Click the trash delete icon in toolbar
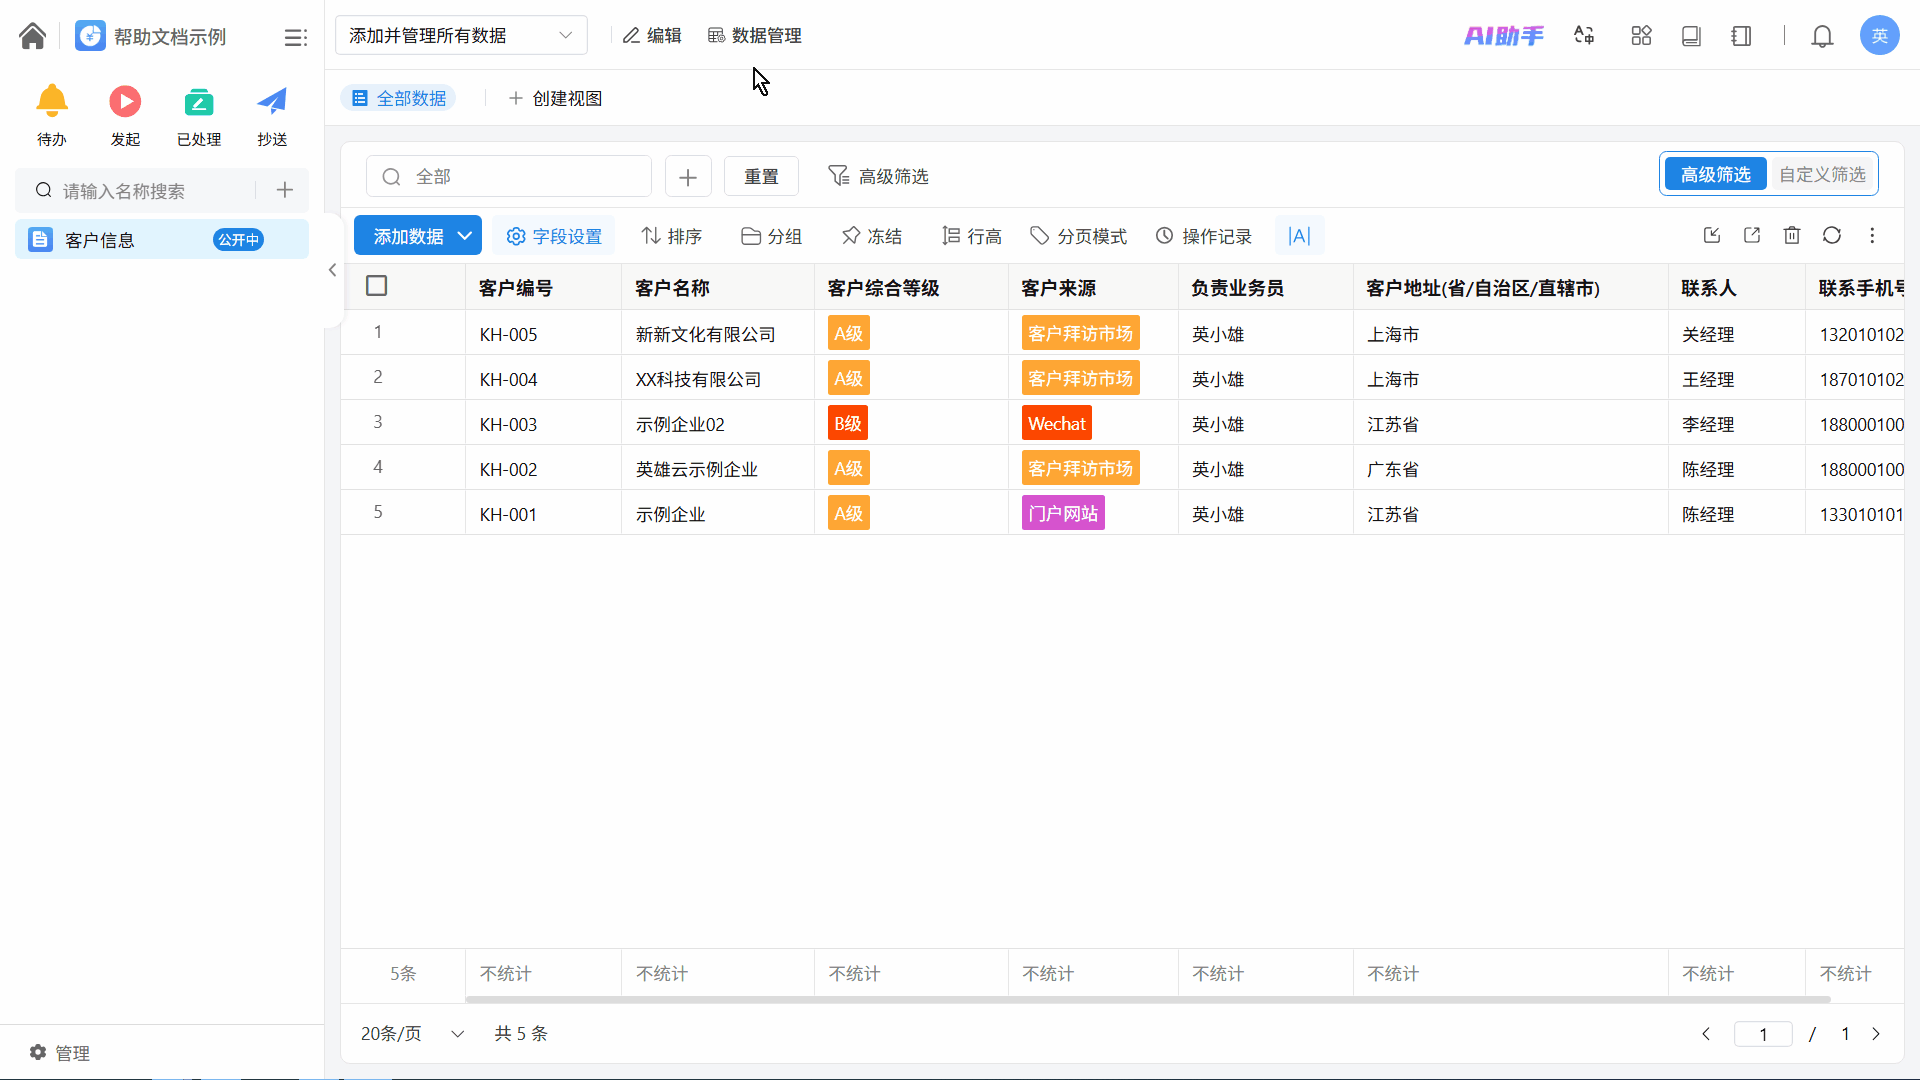1920x1080 pixels. 1791,235
